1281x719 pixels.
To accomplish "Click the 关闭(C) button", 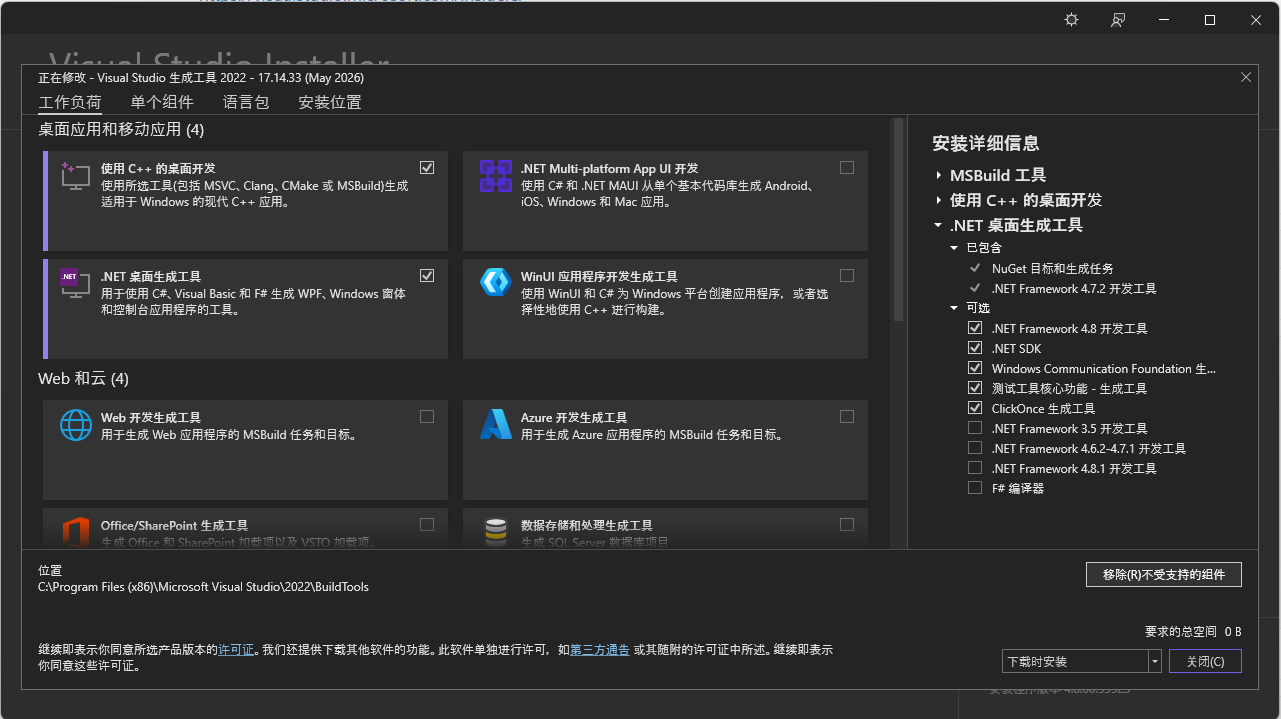I will (1206, 661).
